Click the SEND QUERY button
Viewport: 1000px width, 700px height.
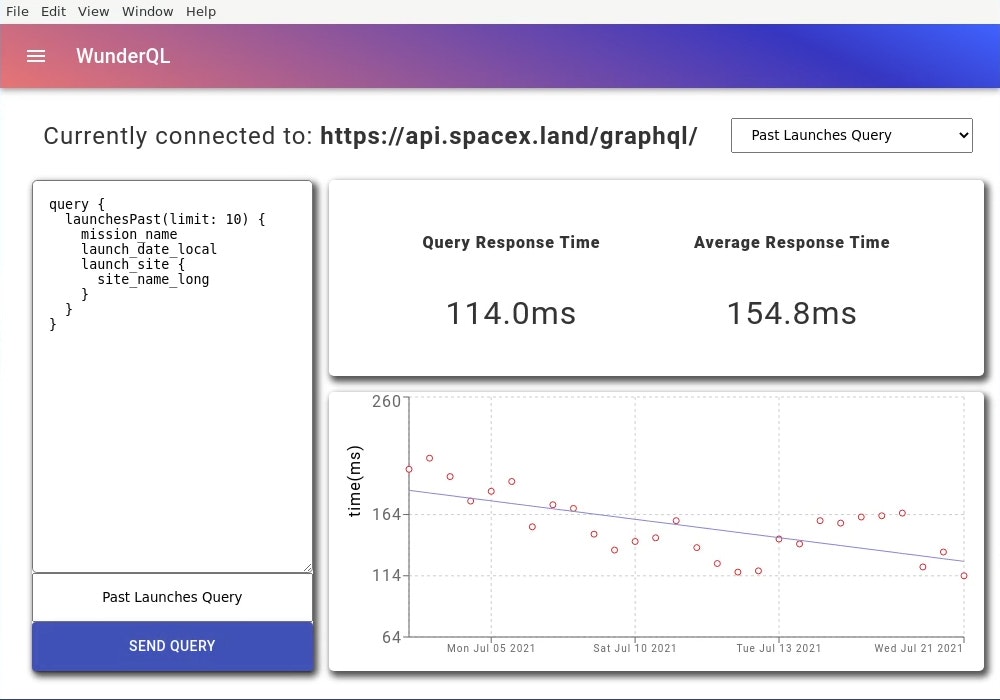point(172,646)
